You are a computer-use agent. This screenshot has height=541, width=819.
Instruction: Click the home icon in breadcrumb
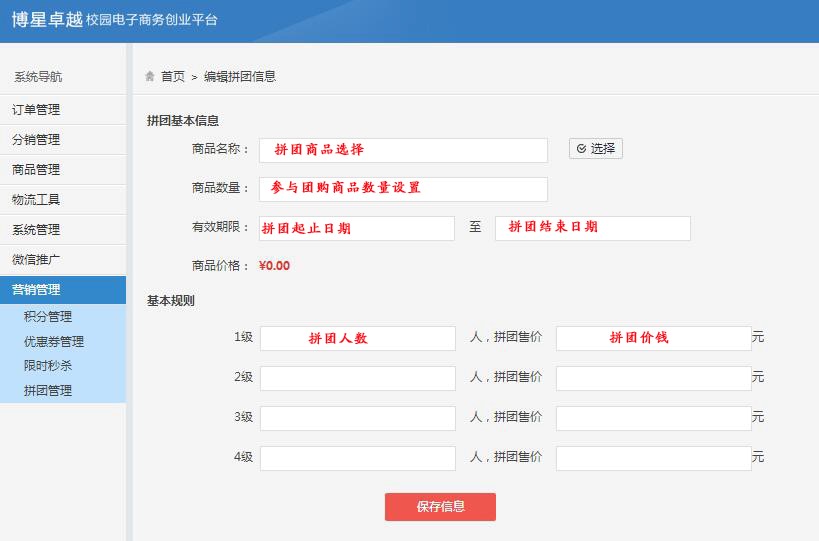click(x=150, y=76)
